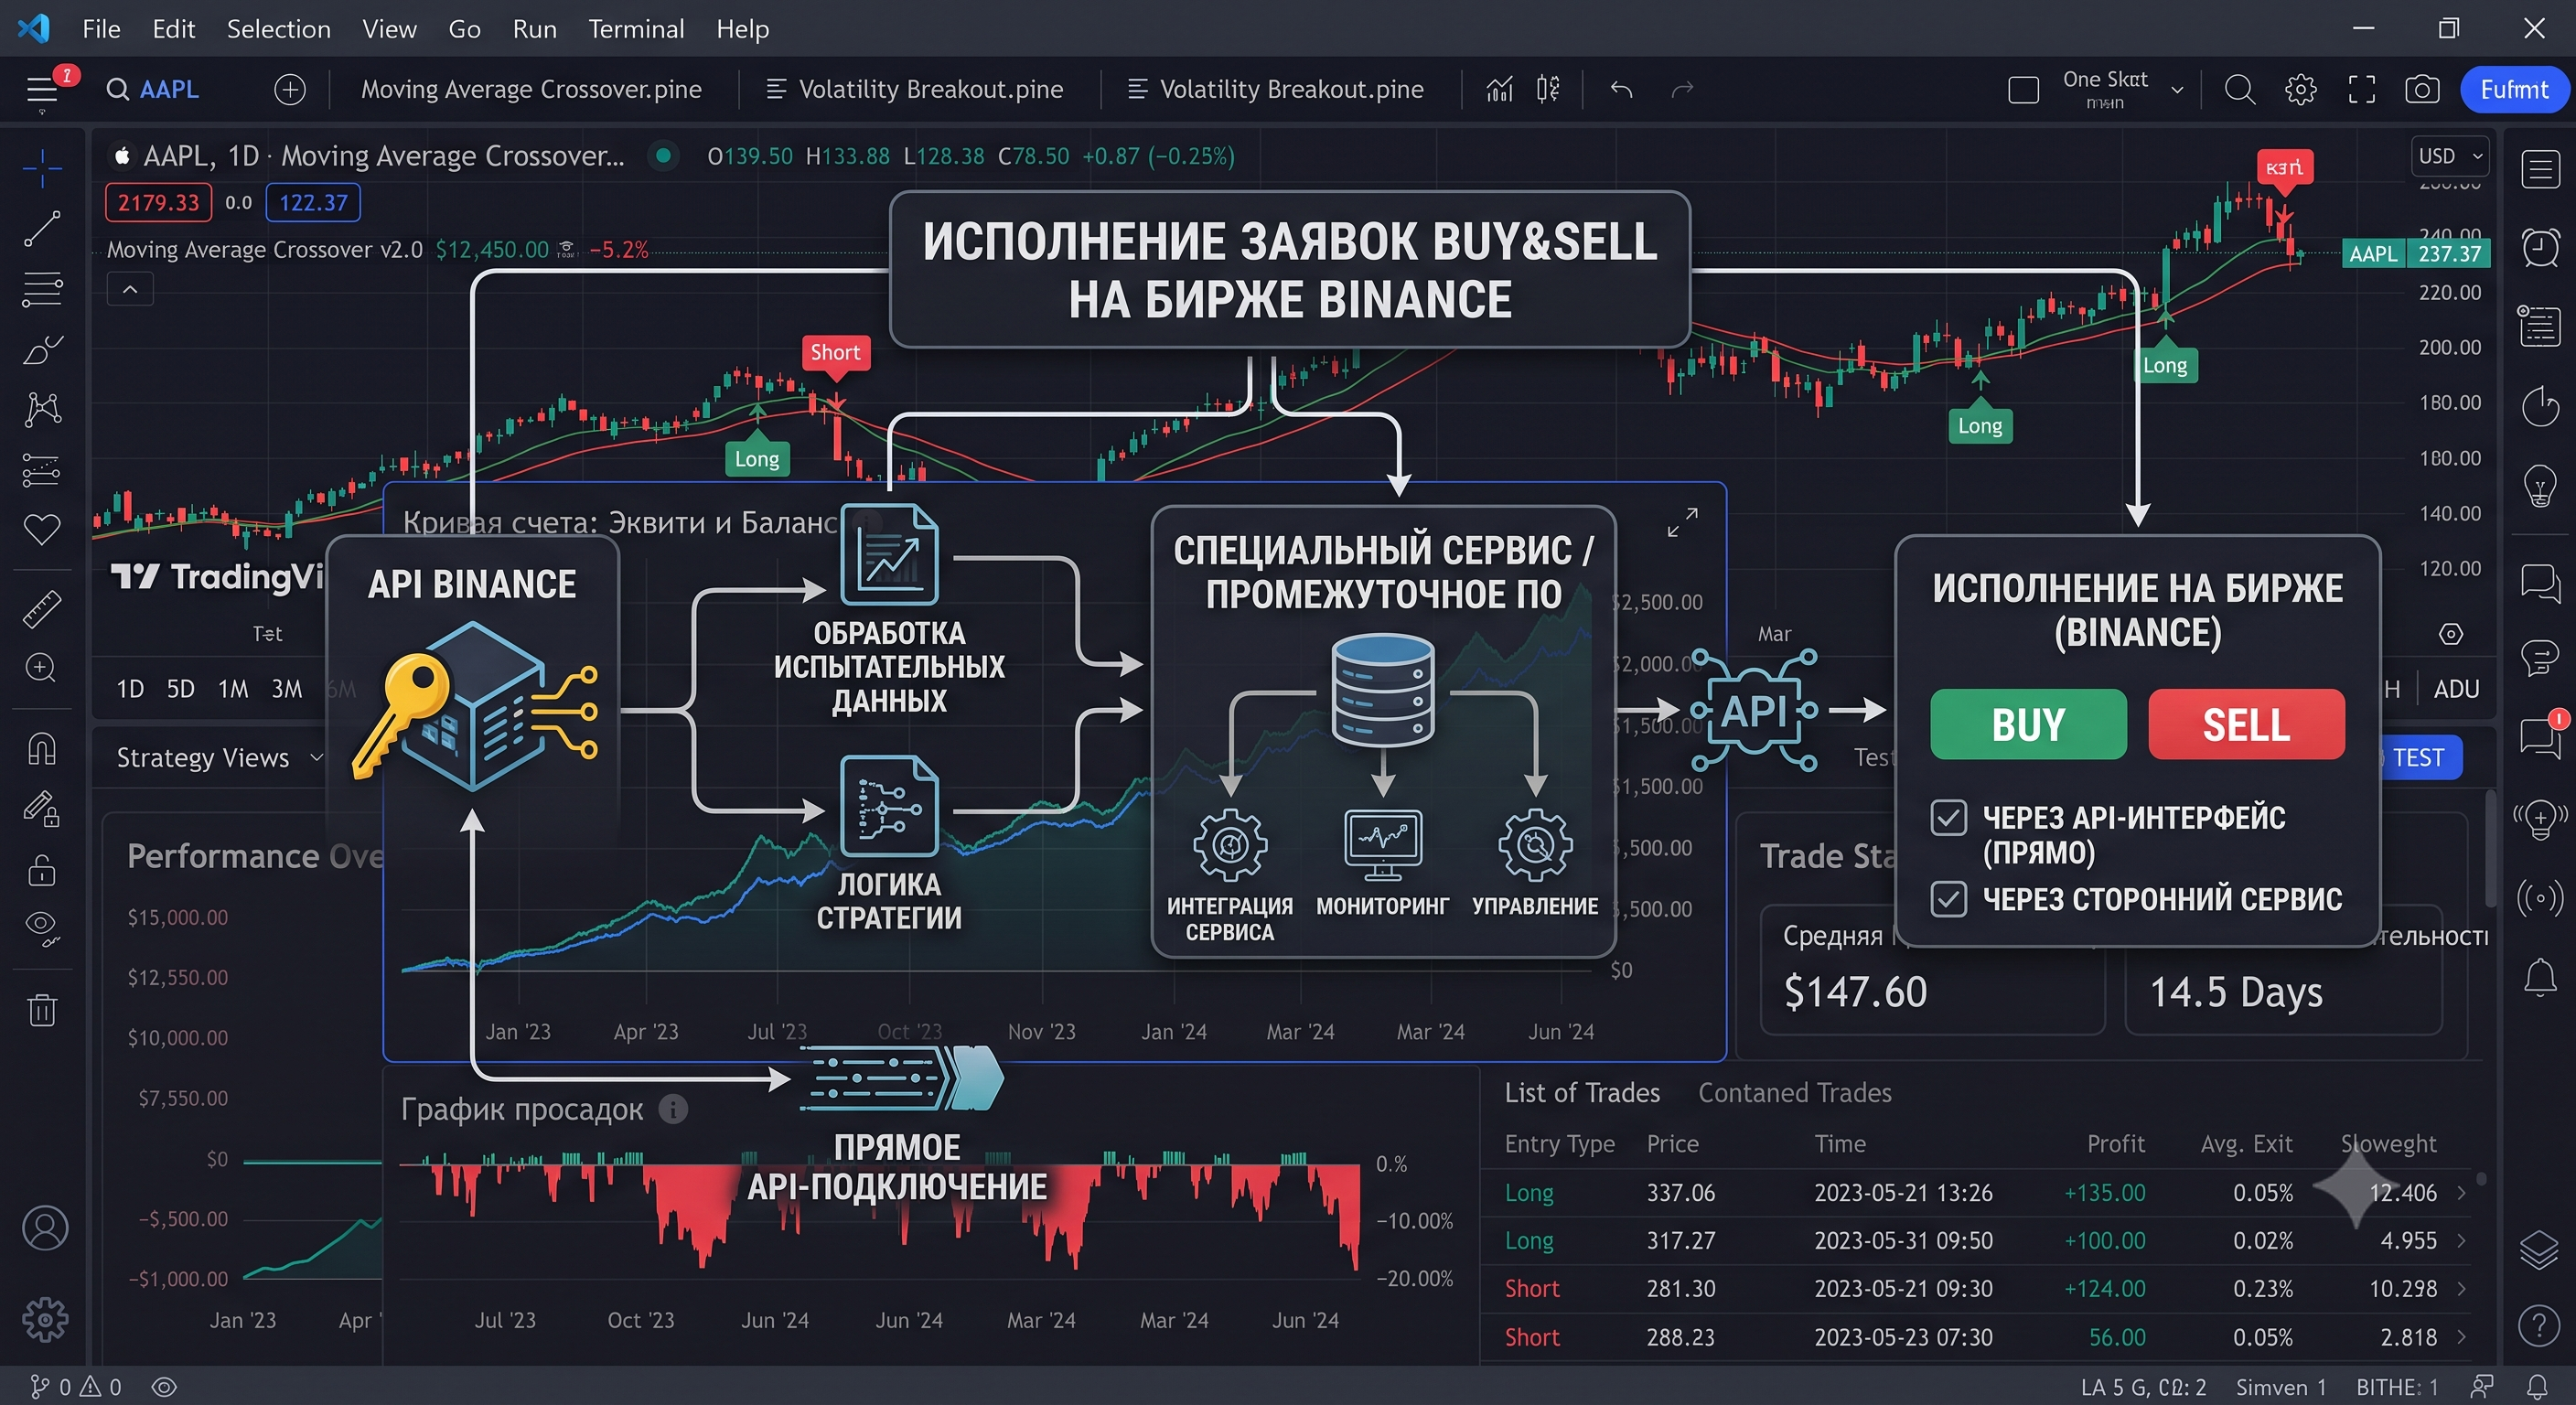Choose the XABCD pattern tool
This screenshot has width=2576, height=1405.
[42, 409]
